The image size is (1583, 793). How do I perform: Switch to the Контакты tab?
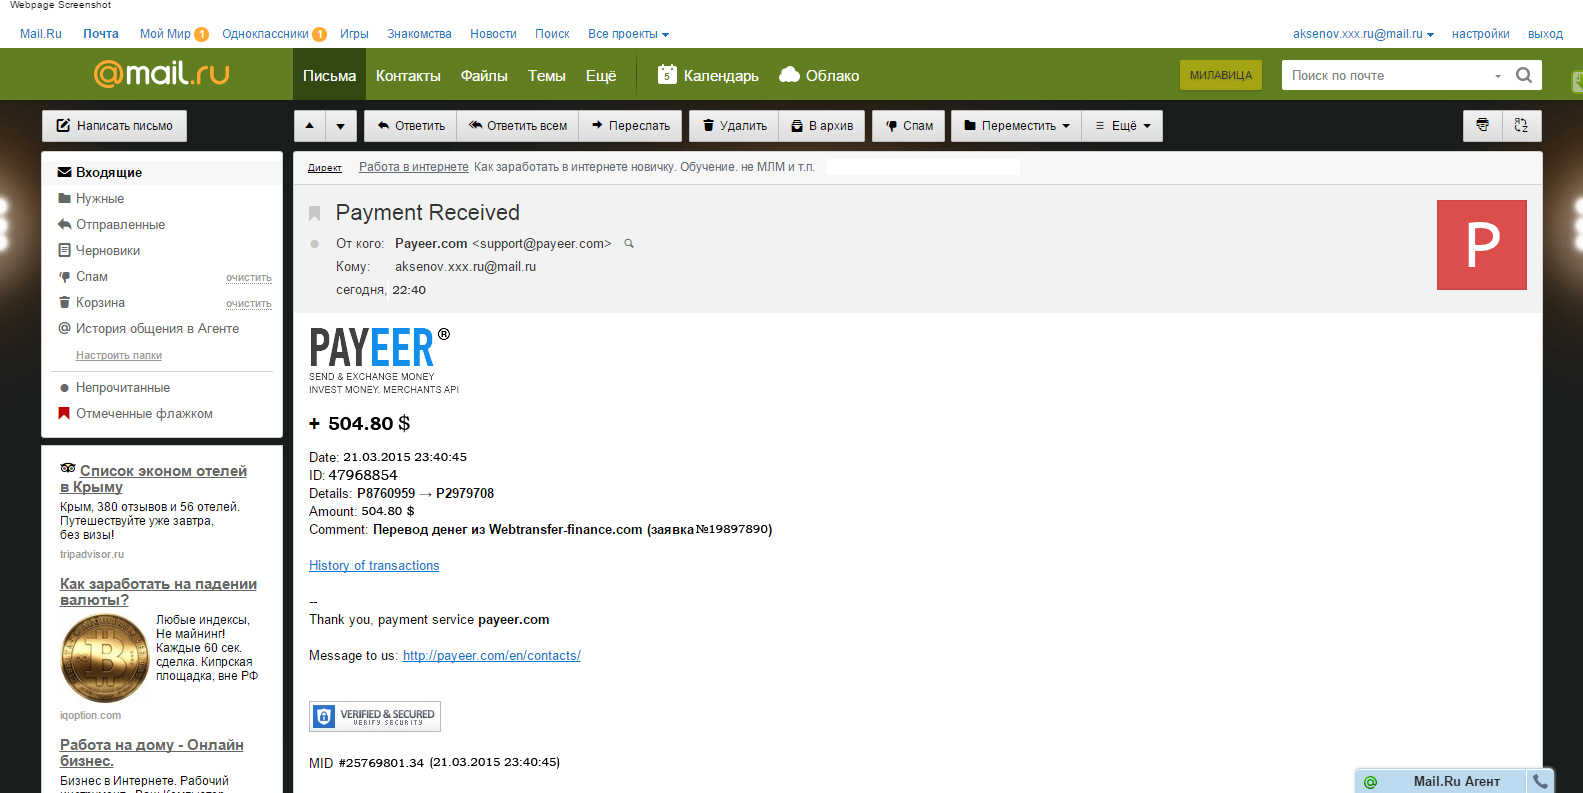pyautogui.click(x=408, y=76)
